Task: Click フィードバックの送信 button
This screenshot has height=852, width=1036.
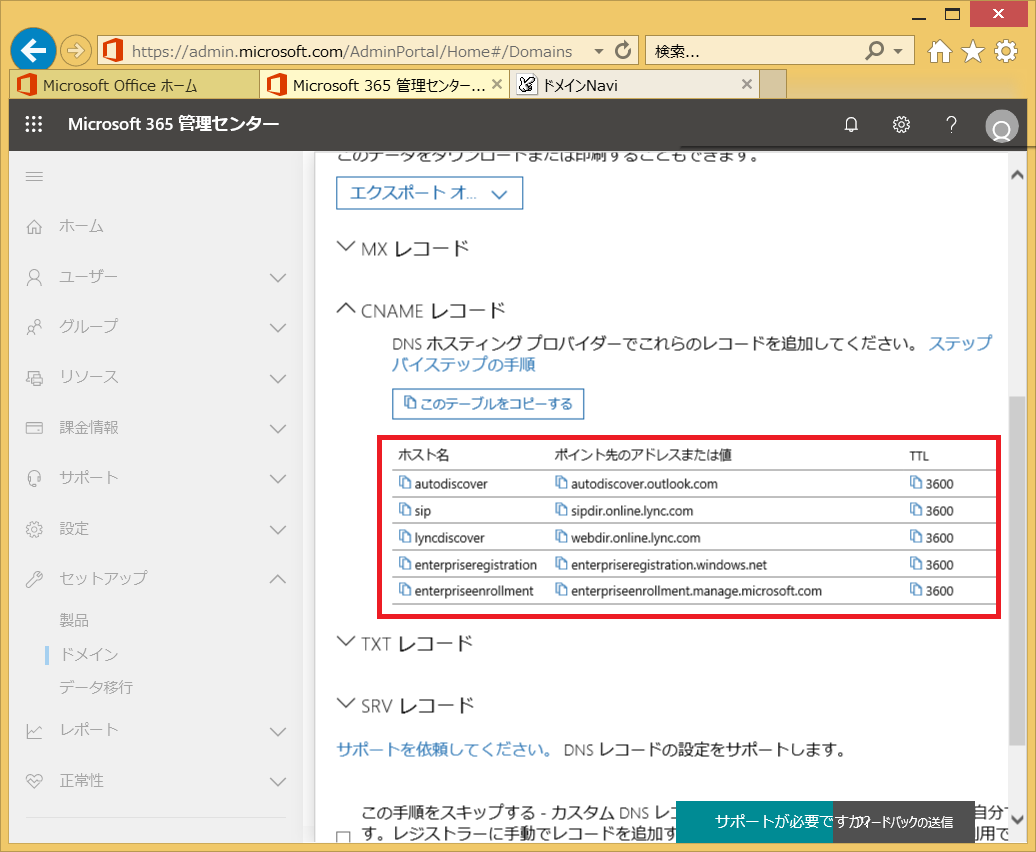Action: point(904,822)
